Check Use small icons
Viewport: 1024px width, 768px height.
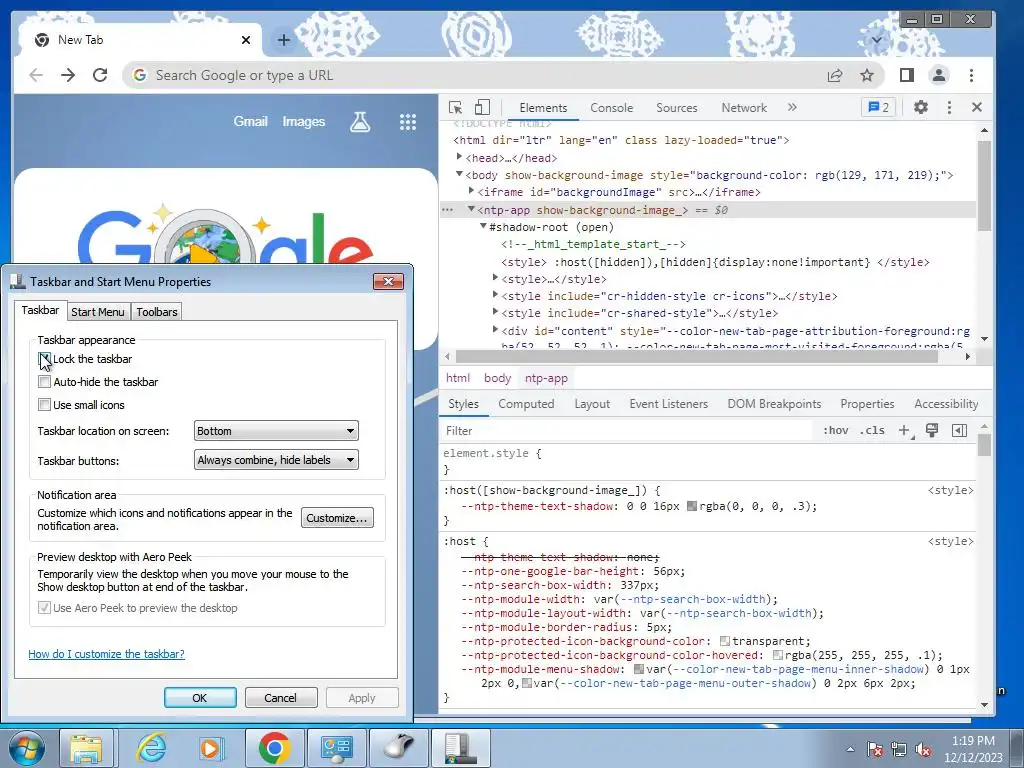point(44,404)
